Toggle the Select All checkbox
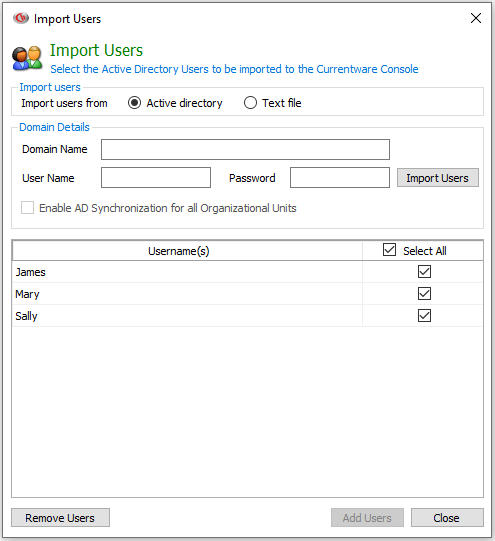Image resolution: width=495 pixels, height=541 pixels. pyautogui.click(x=389, y=250)
